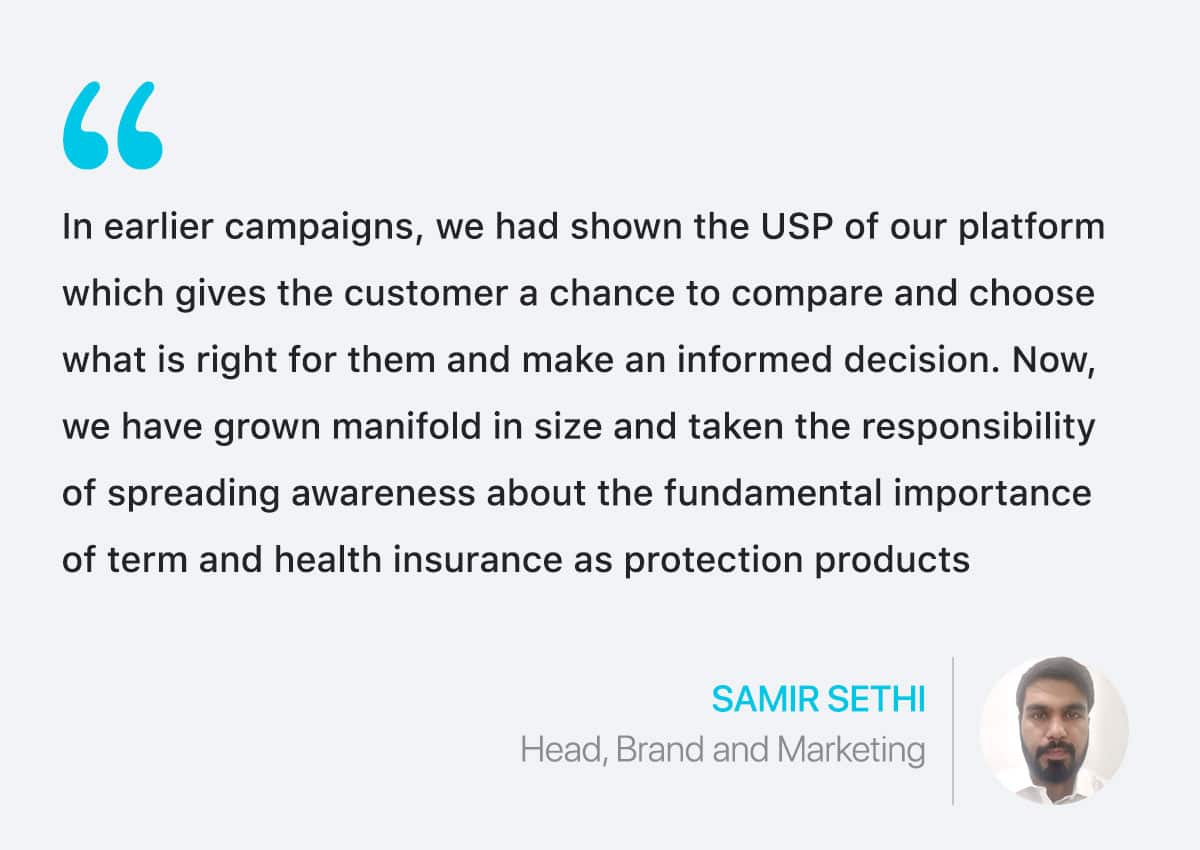
Task: Click the Head, Brand and Marketing subtitle
Action: [x=722, y=750]
